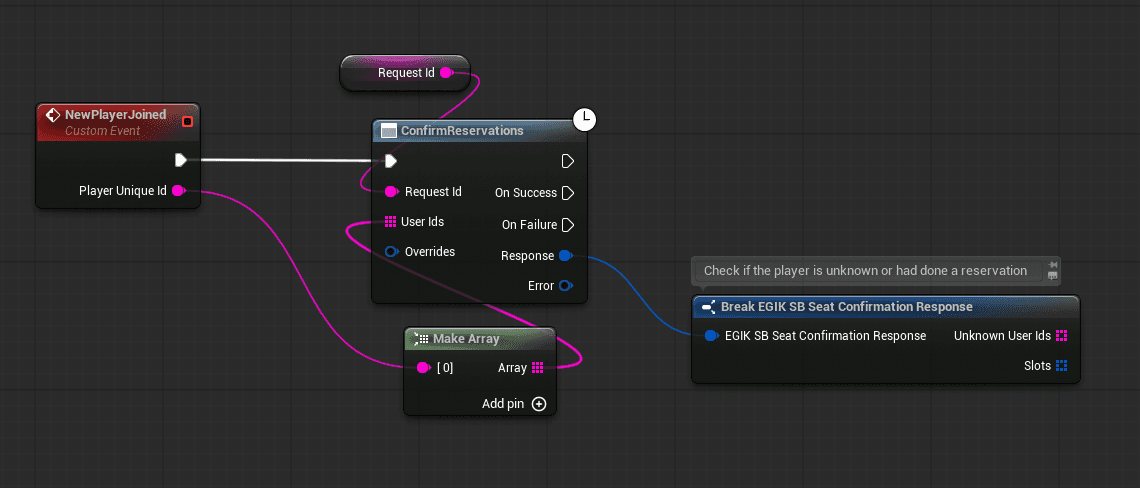The image size is (1140, 488).
Task: Click the Overrides input pin
Action: coord(391,252)
